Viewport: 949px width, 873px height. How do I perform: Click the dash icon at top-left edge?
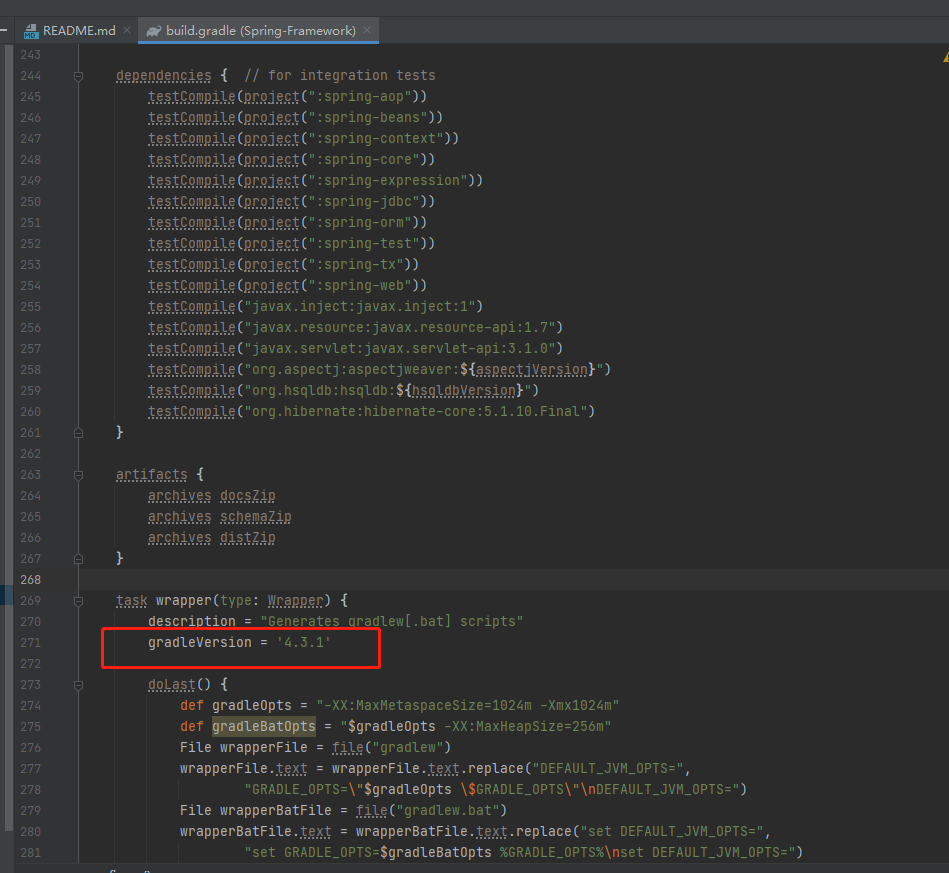coord(6,29)
